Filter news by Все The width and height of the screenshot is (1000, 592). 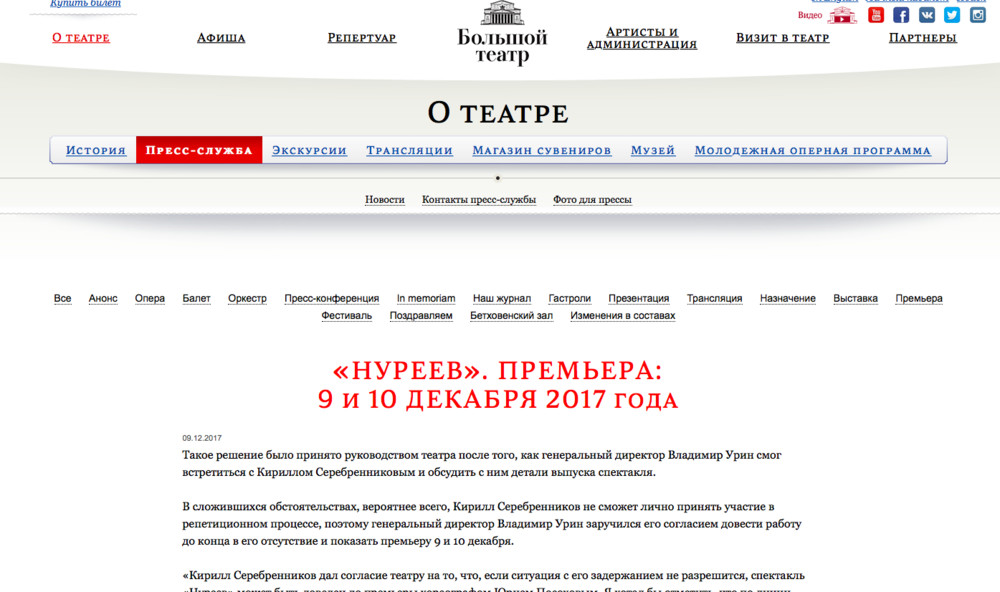(x=62, y=299)
